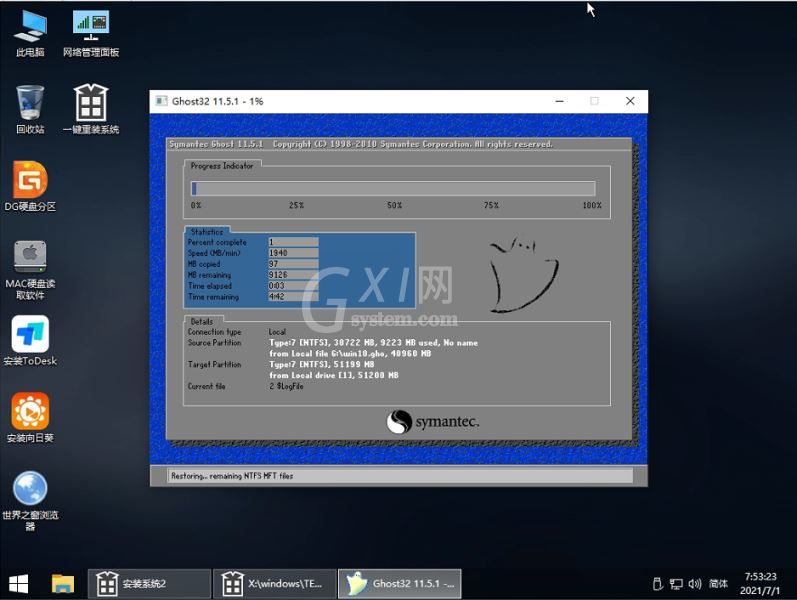Click the Ghost32 maximize button
The height and width of the screenshot is (600, 797).
click(594, 101)
